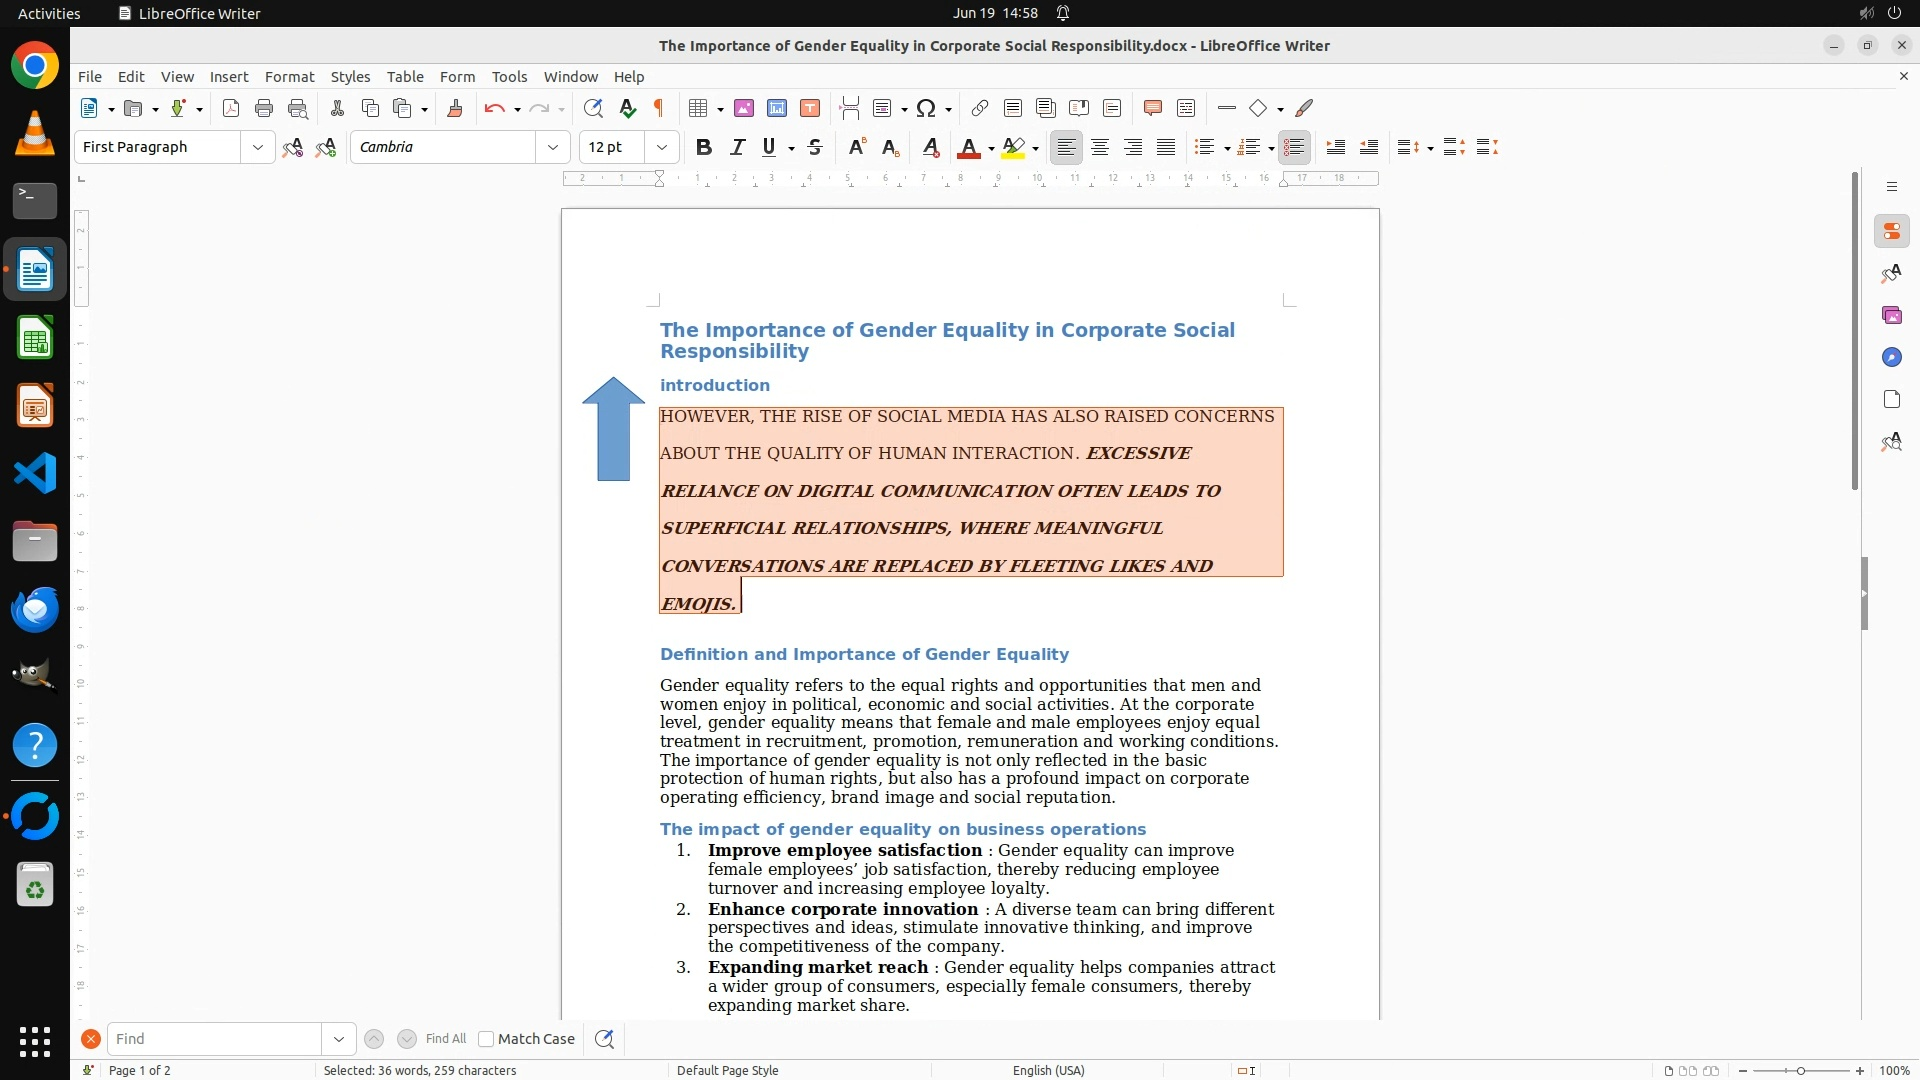
Task: Toggle Bold formatting
Action: tap(703, 148)
